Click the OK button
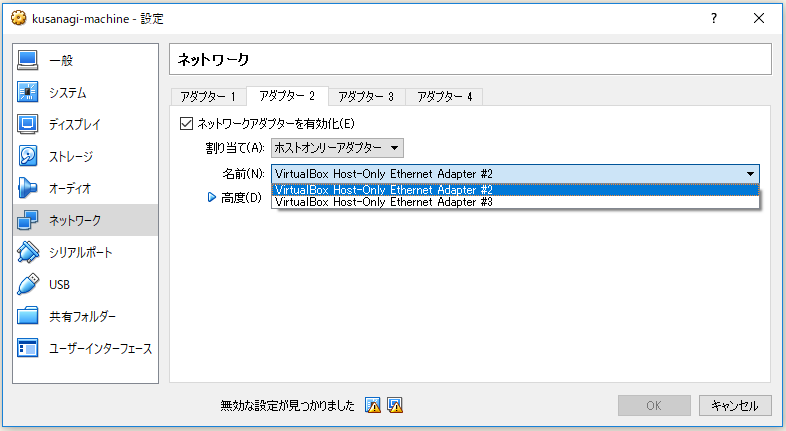The width and height of the screenshot is (786, 431). coord(654,405)
